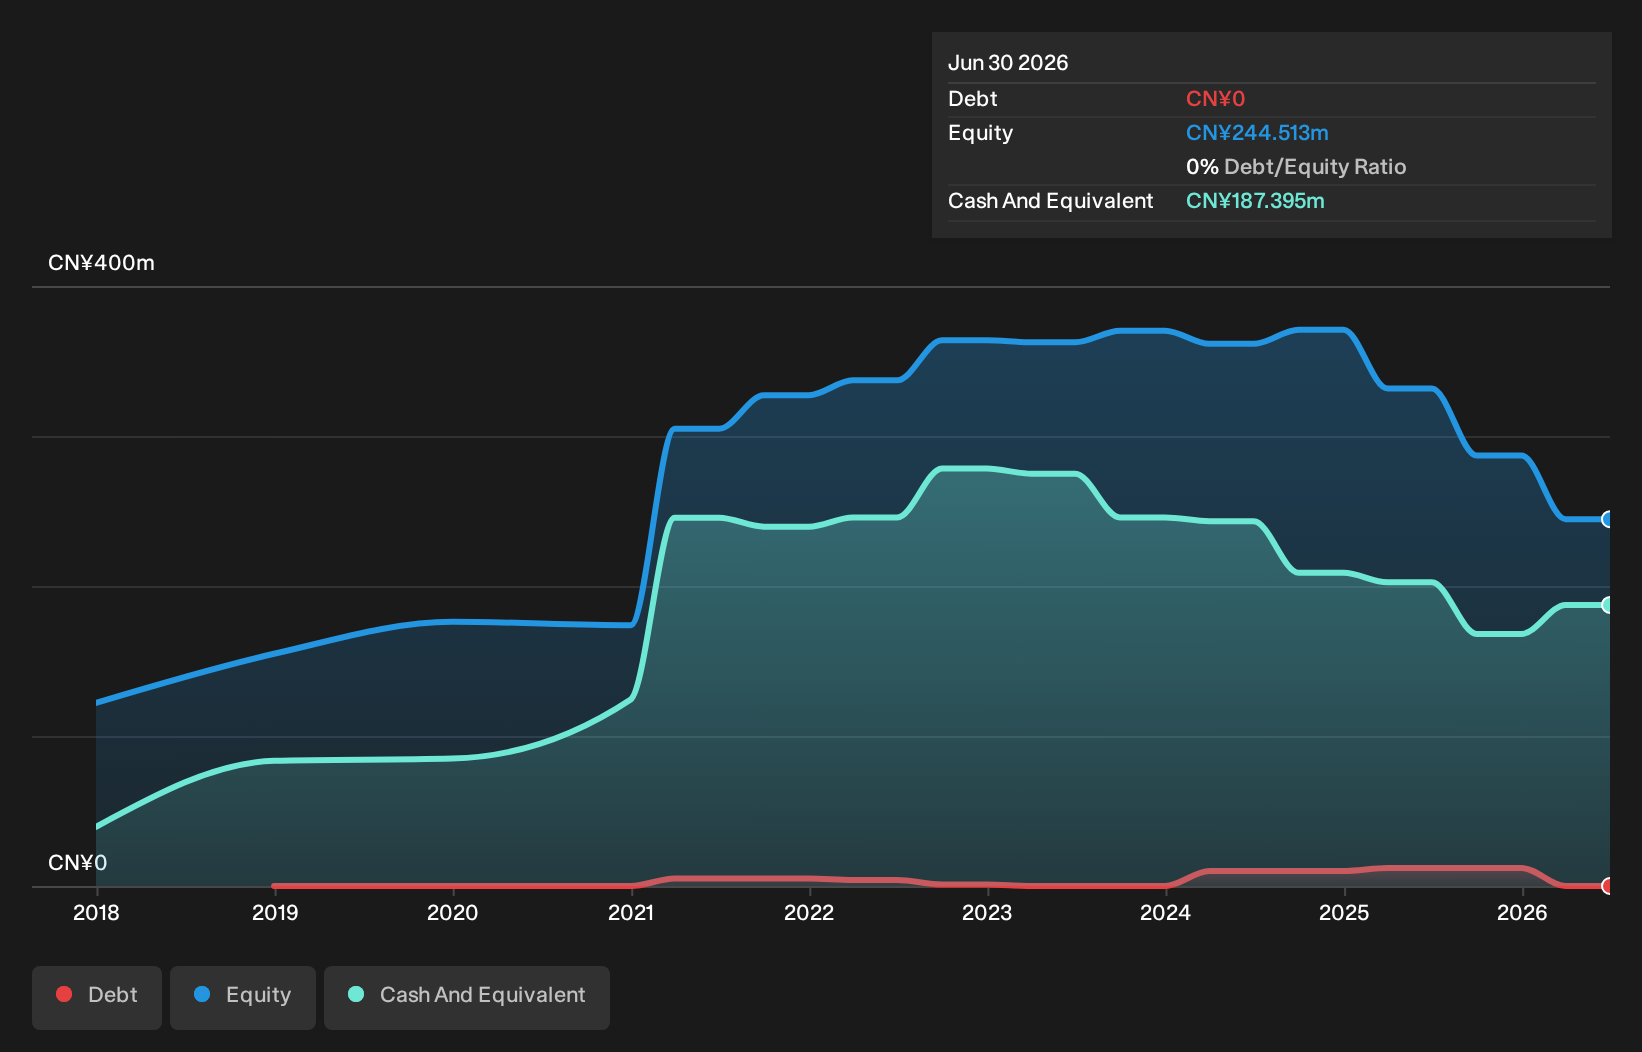The image size is (1642, 1052).
Task: Toggle the Equity legend button
Action: coord(243,997)
